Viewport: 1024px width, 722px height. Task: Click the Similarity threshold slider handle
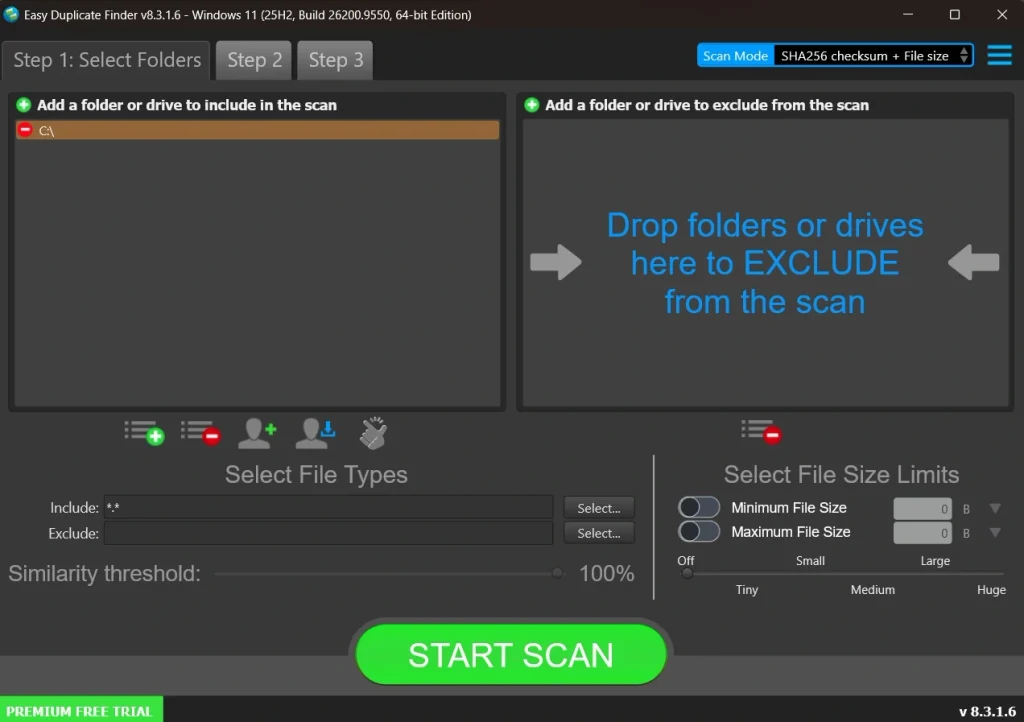tap(557, 573)
